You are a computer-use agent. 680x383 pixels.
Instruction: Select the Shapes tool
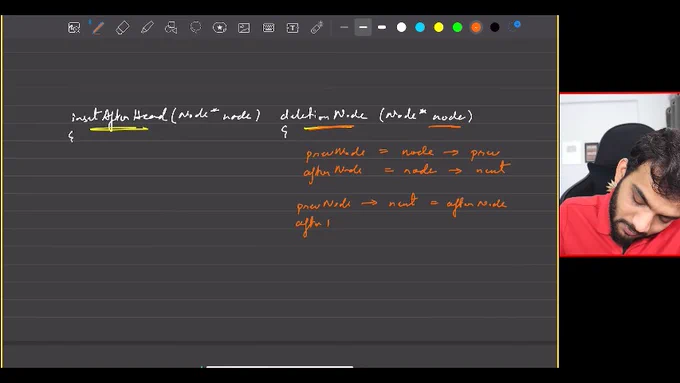171,28
